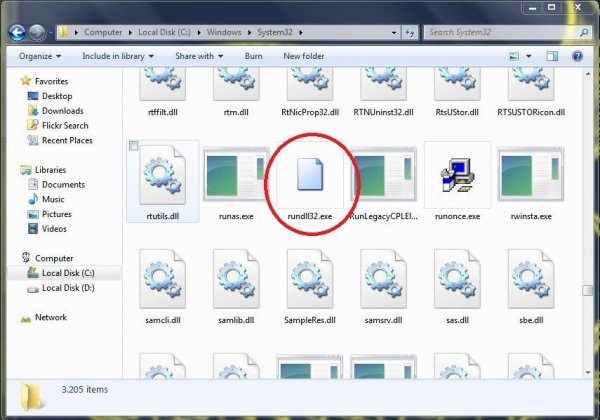Select Local Disk (D:) in navigation pane

68,288
